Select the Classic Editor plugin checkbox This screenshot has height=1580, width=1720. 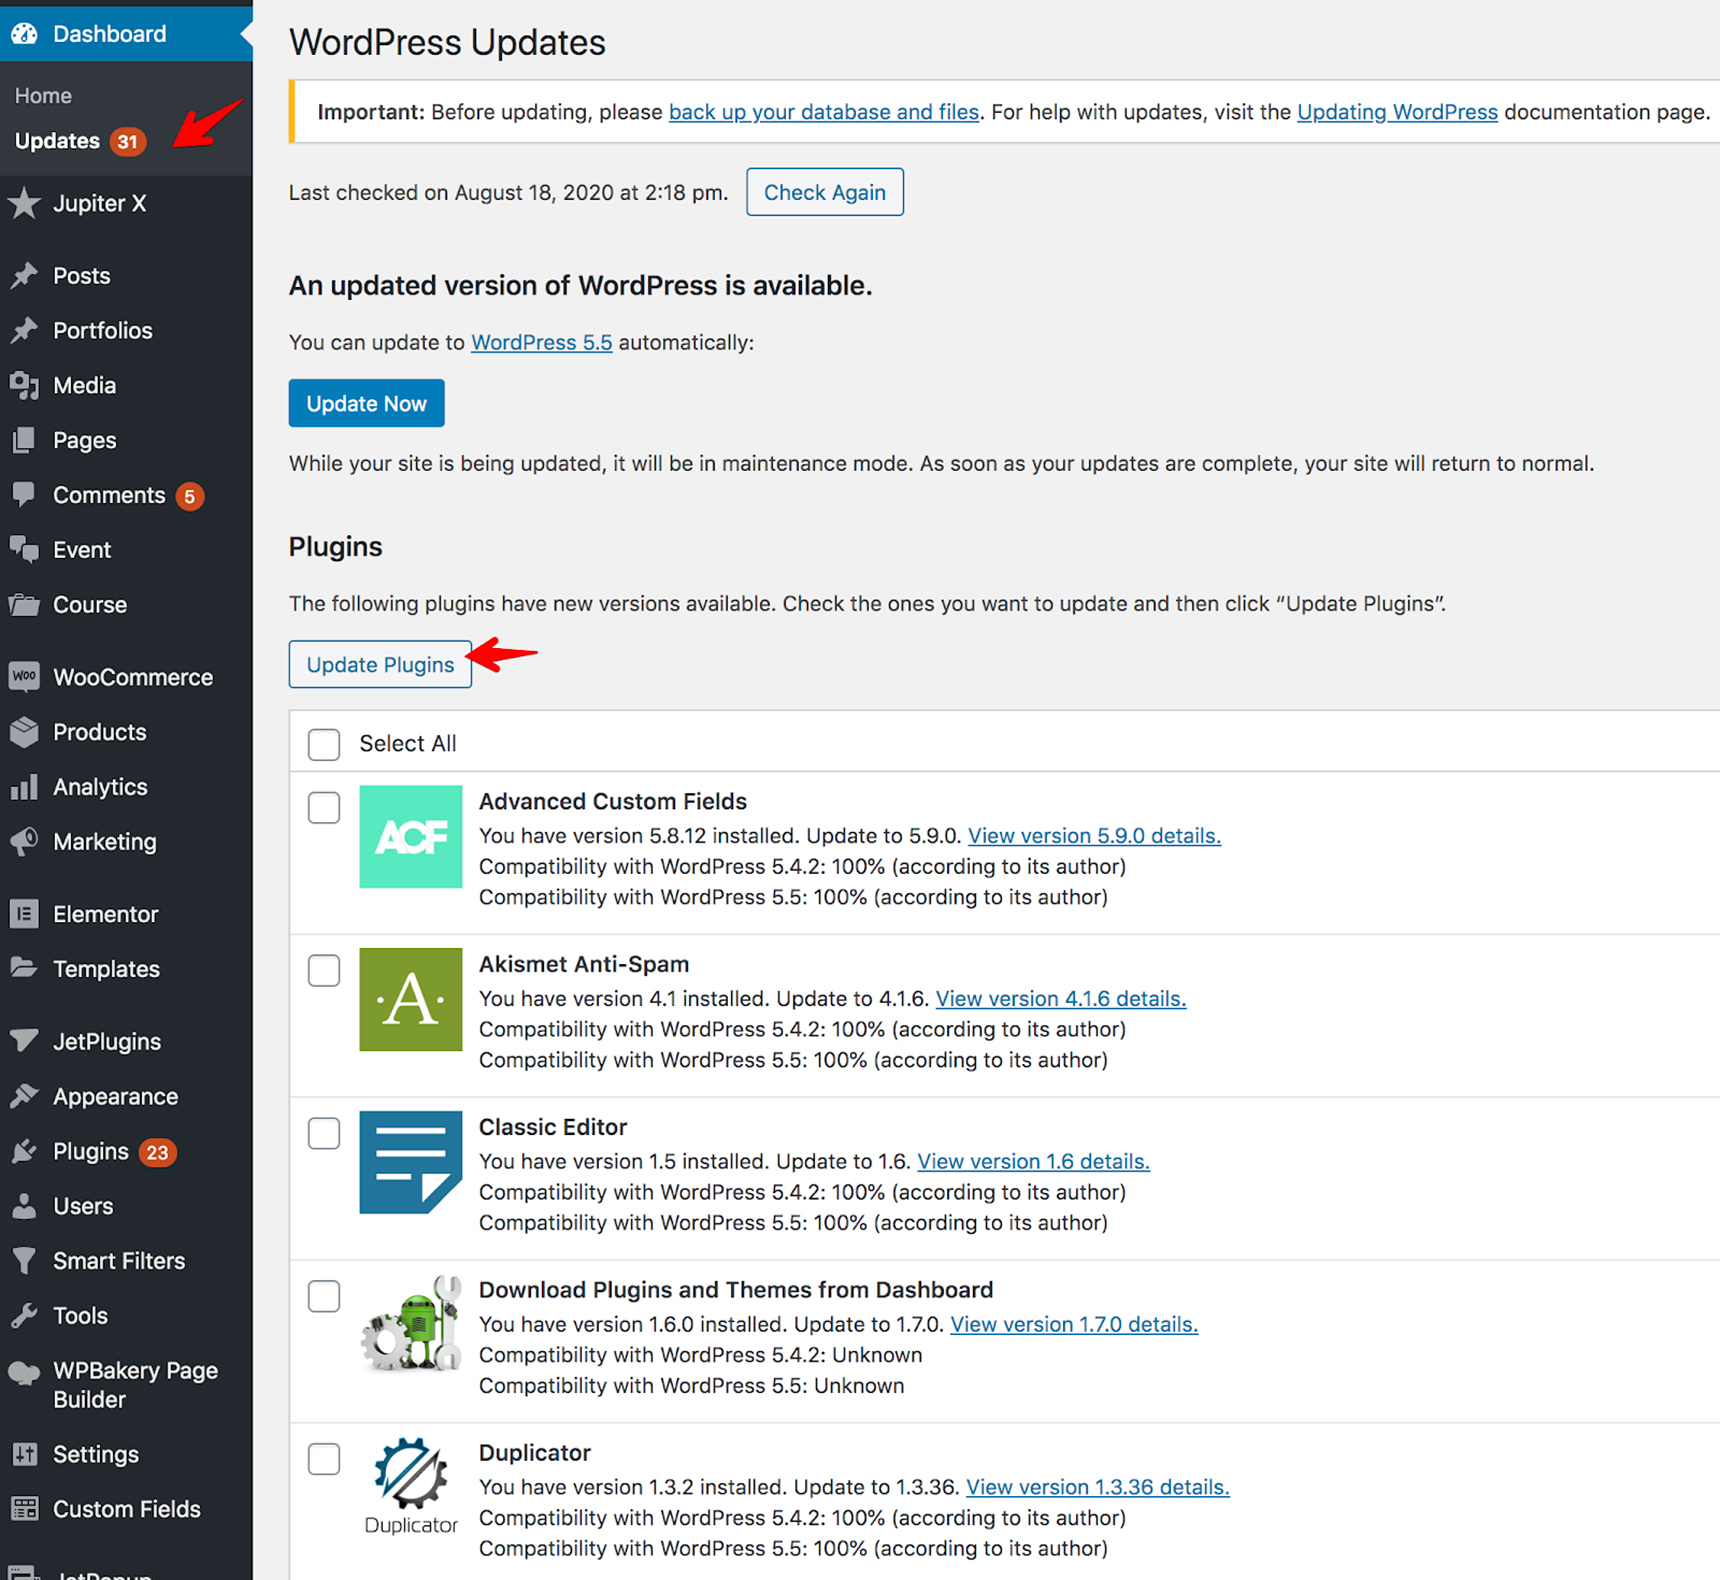coord(324,1133)
